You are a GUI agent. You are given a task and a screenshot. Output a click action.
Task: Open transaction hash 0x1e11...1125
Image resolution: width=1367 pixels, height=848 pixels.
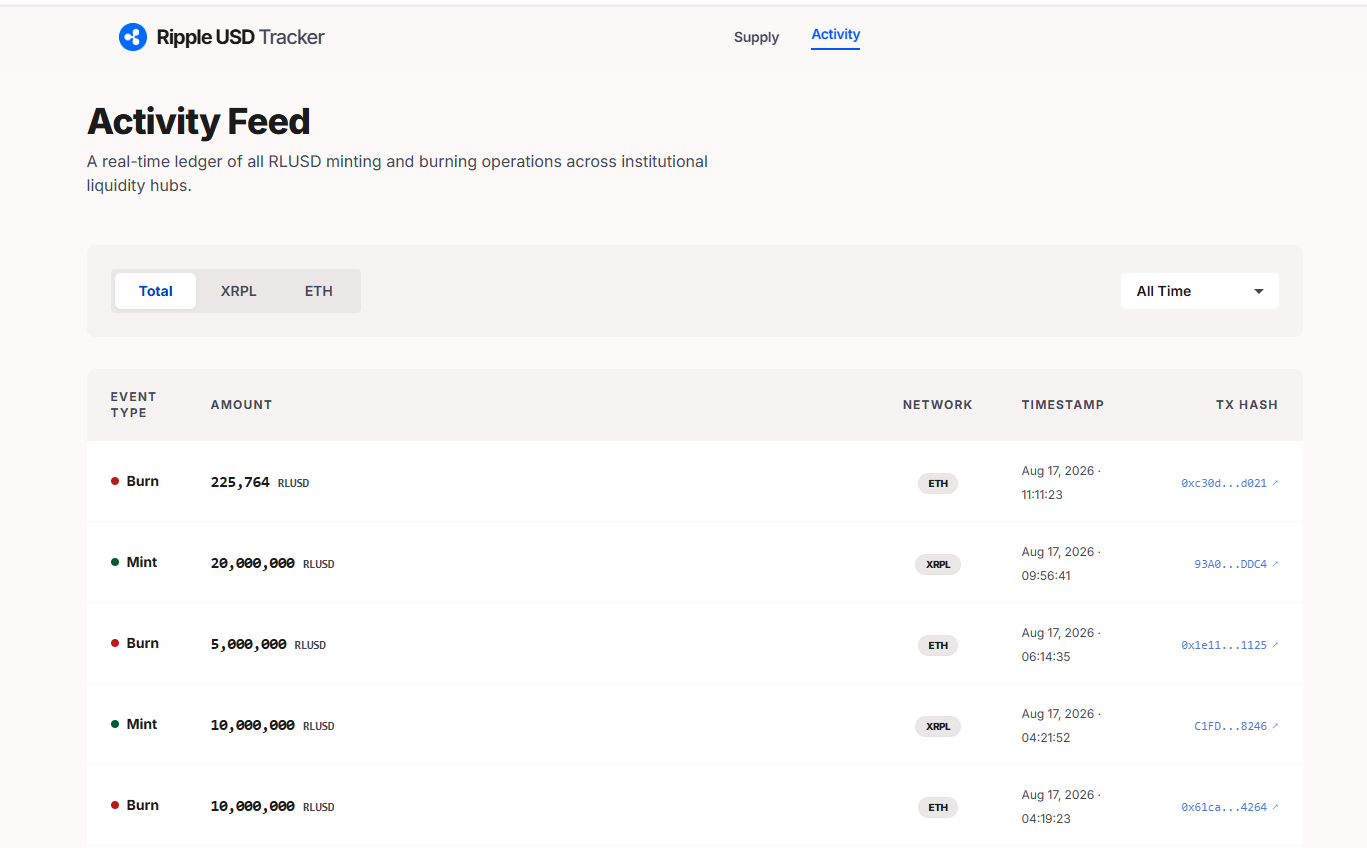point(1224,645)
